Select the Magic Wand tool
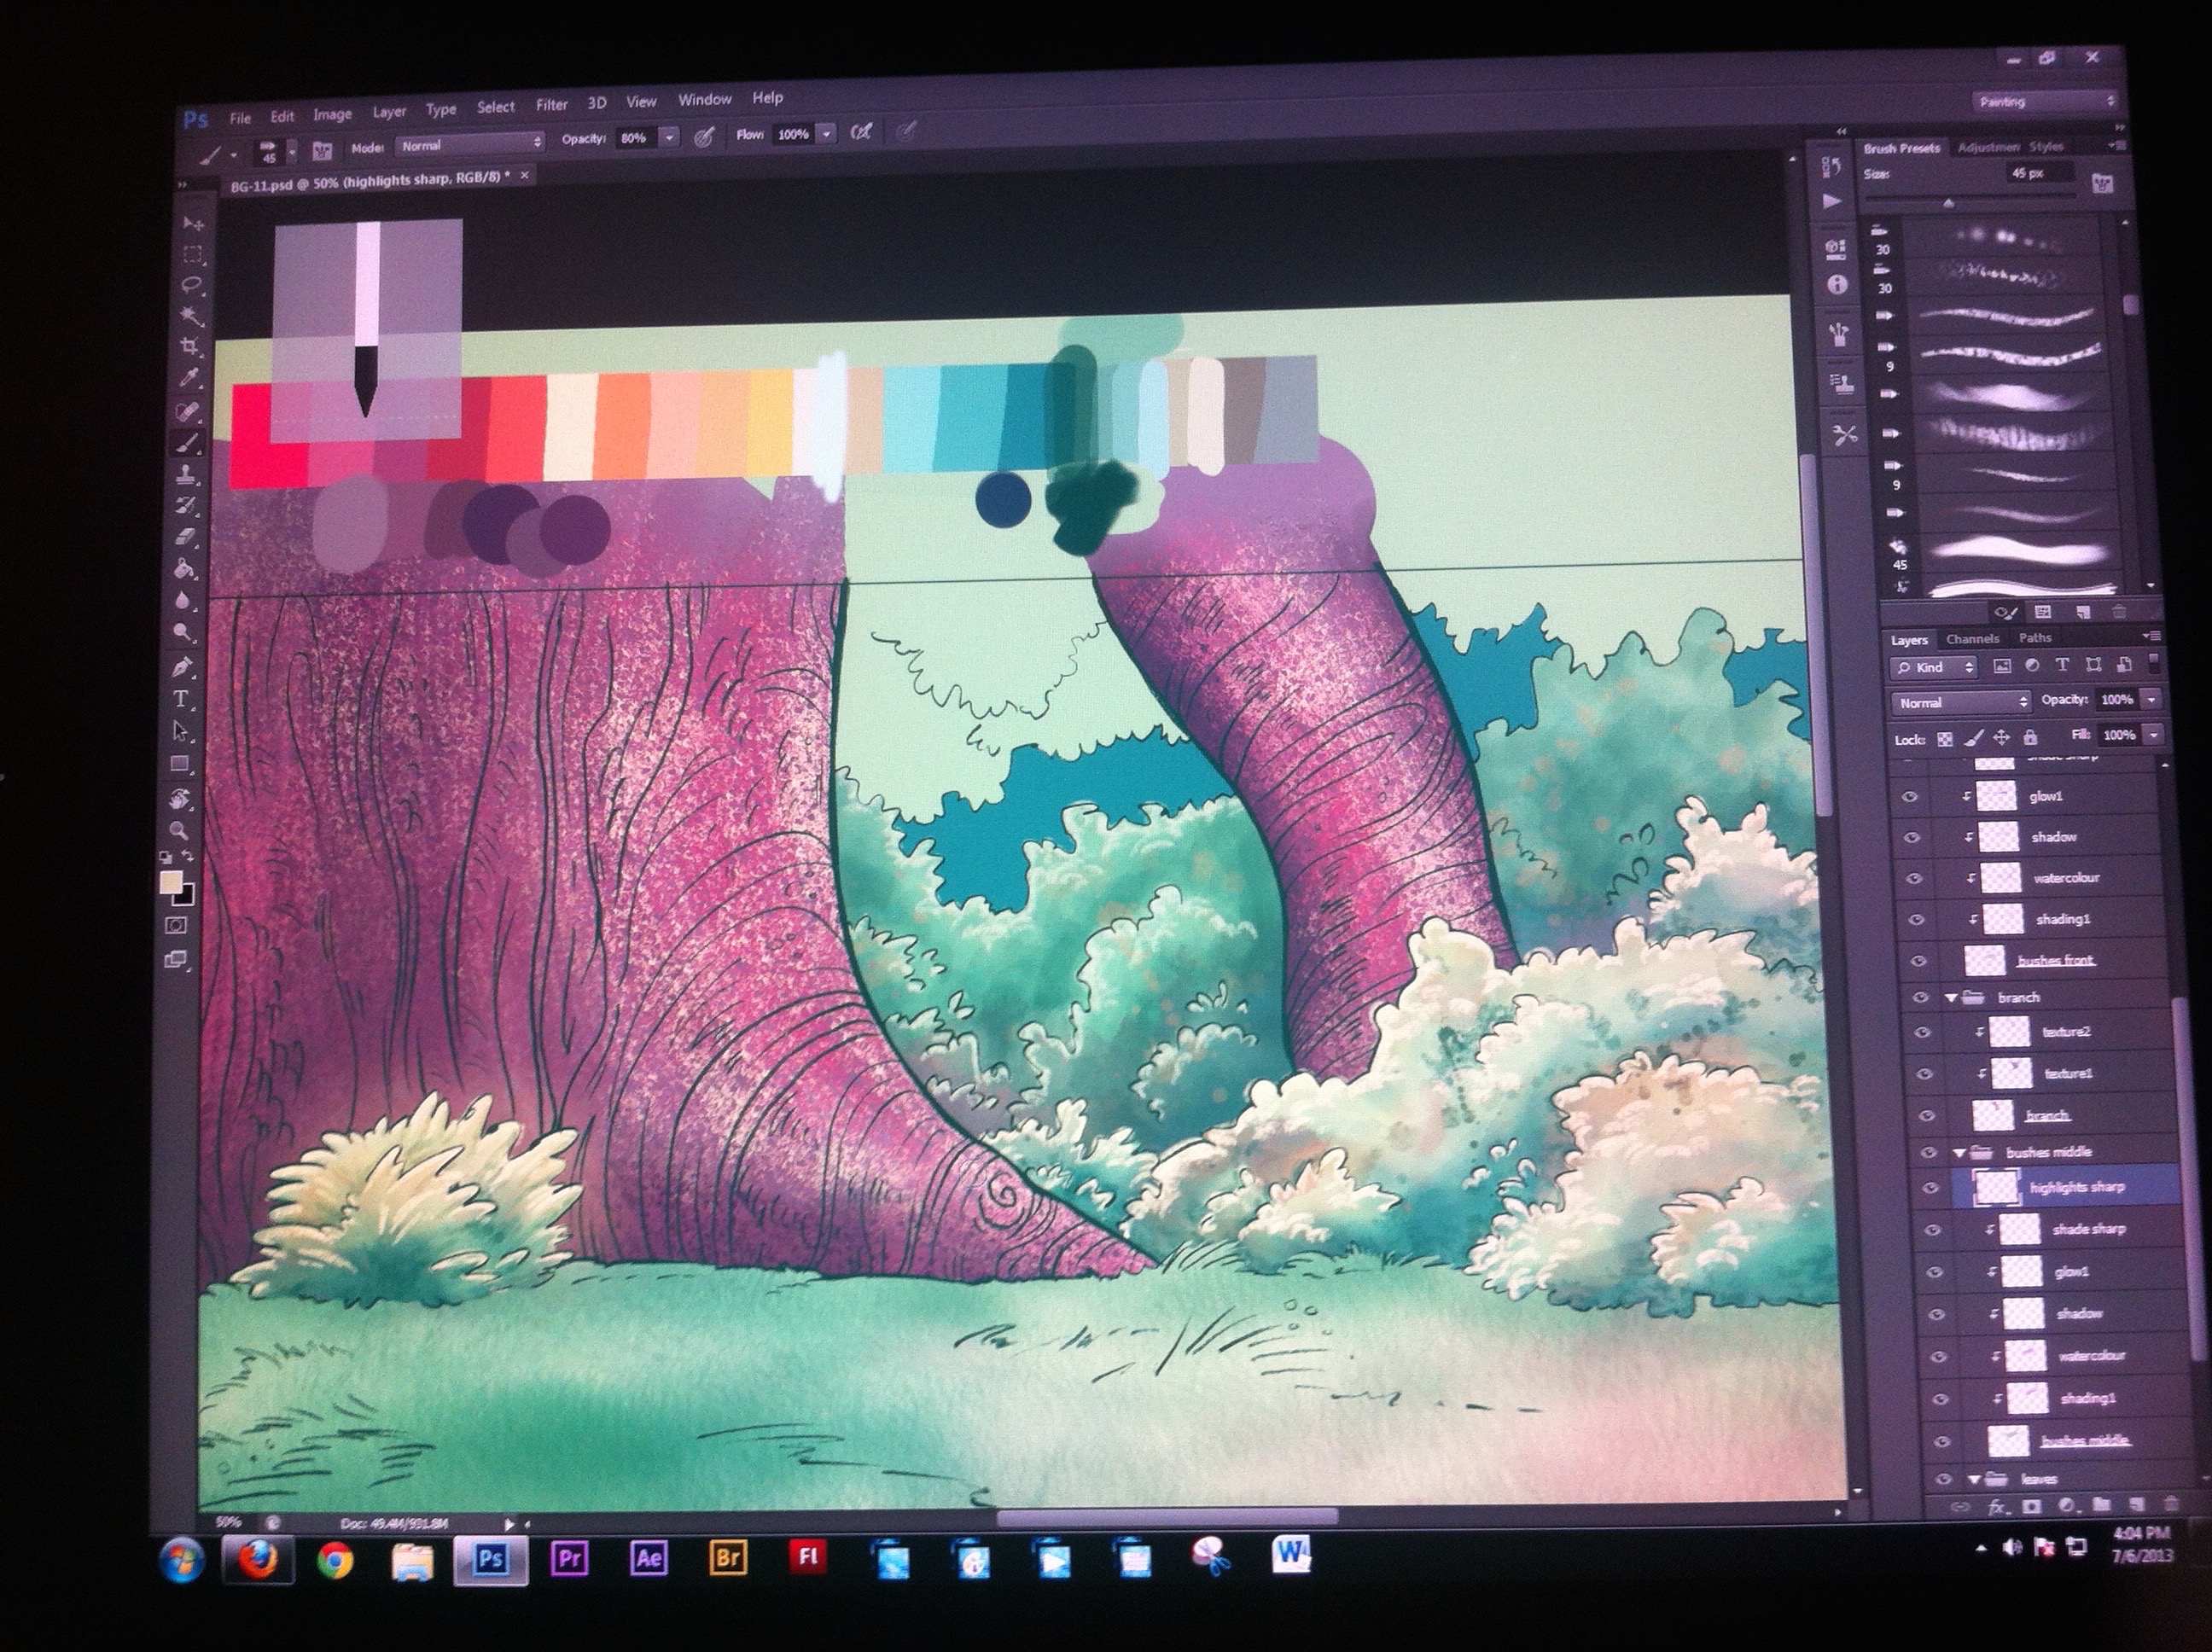Image resolution: width=2212 pixels, height=1652 pixels. 191,315
